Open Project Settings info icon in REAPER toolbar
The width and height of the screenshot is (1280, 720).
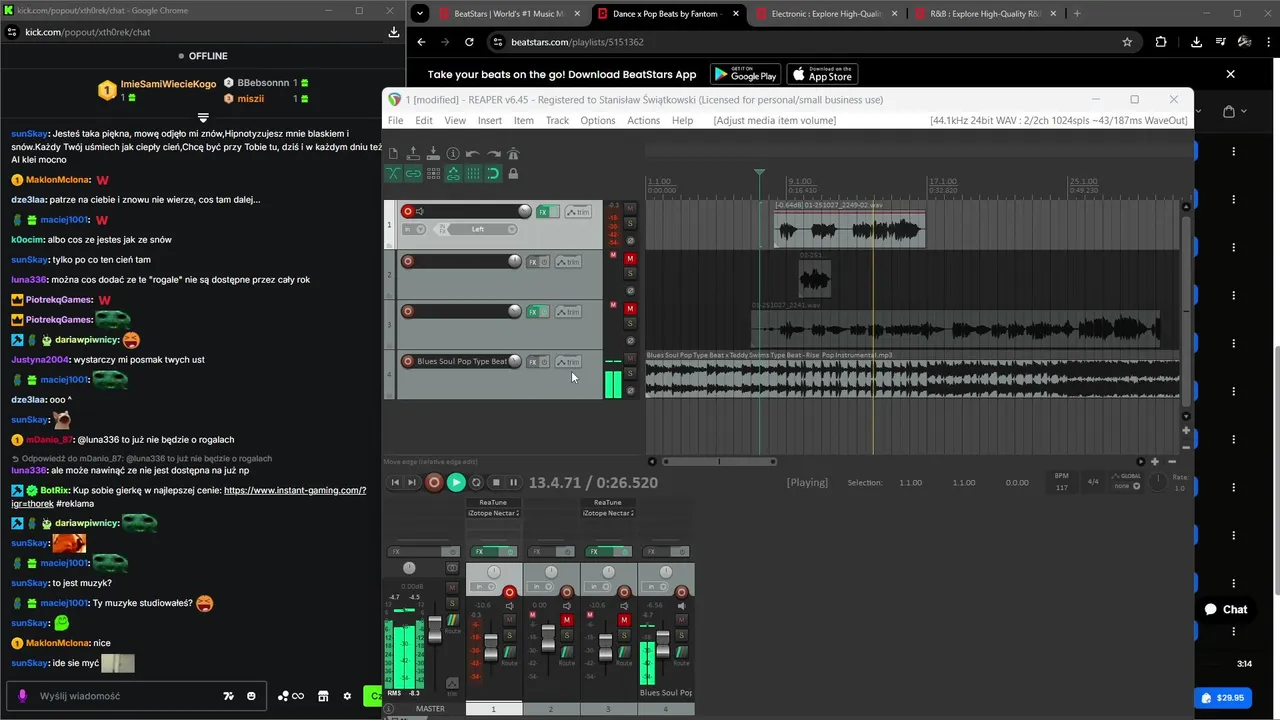(x=453, y=153)
